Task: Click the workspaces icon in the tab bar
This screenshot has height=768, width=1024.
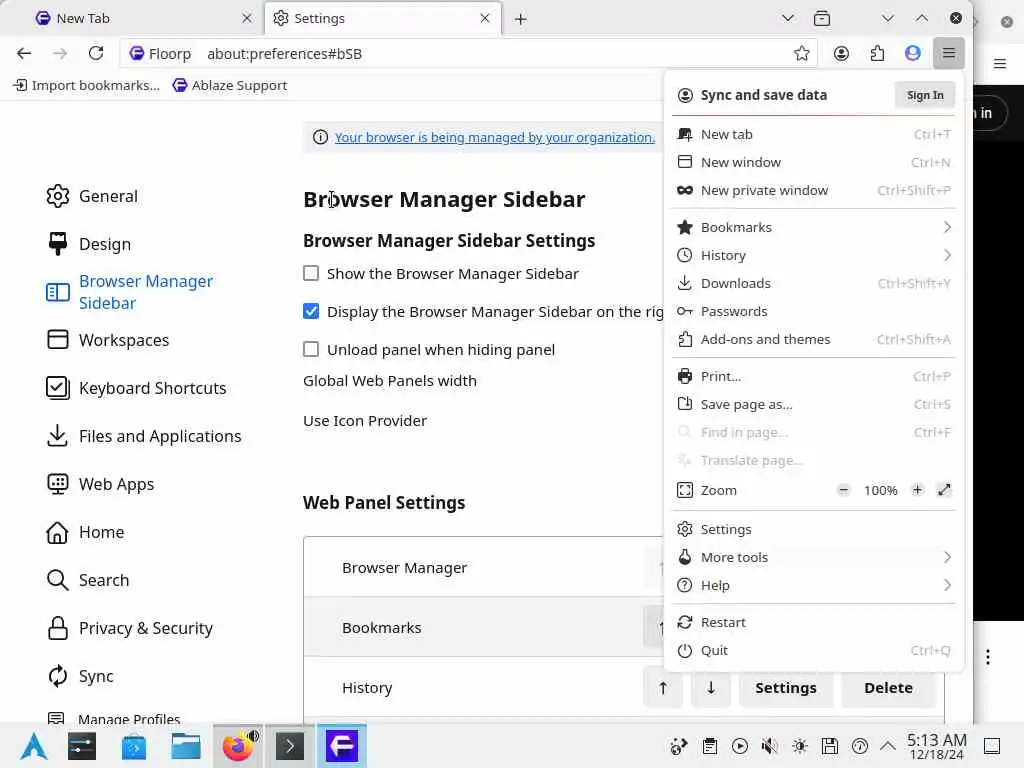Action: pos(822,18)
